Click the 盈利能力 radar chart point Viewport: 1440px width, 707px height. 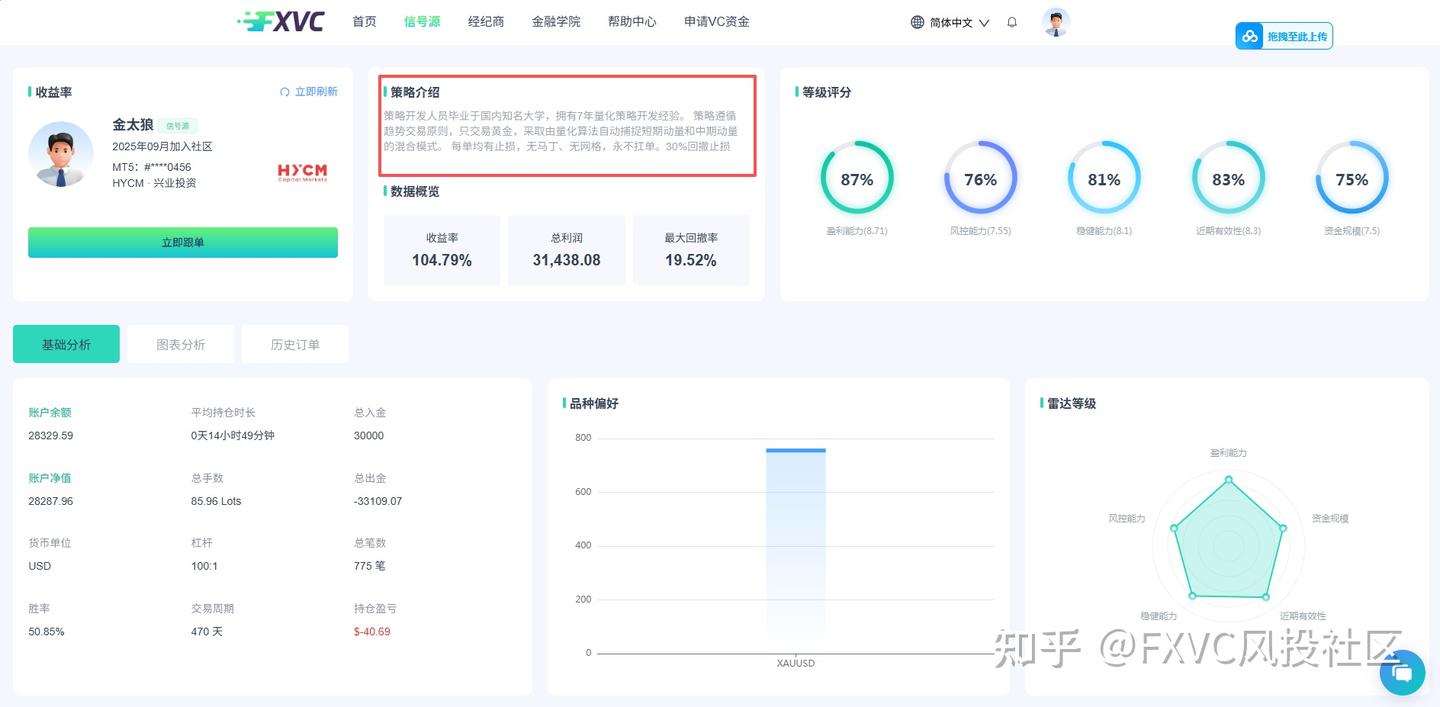click(x=1229, y=480)
